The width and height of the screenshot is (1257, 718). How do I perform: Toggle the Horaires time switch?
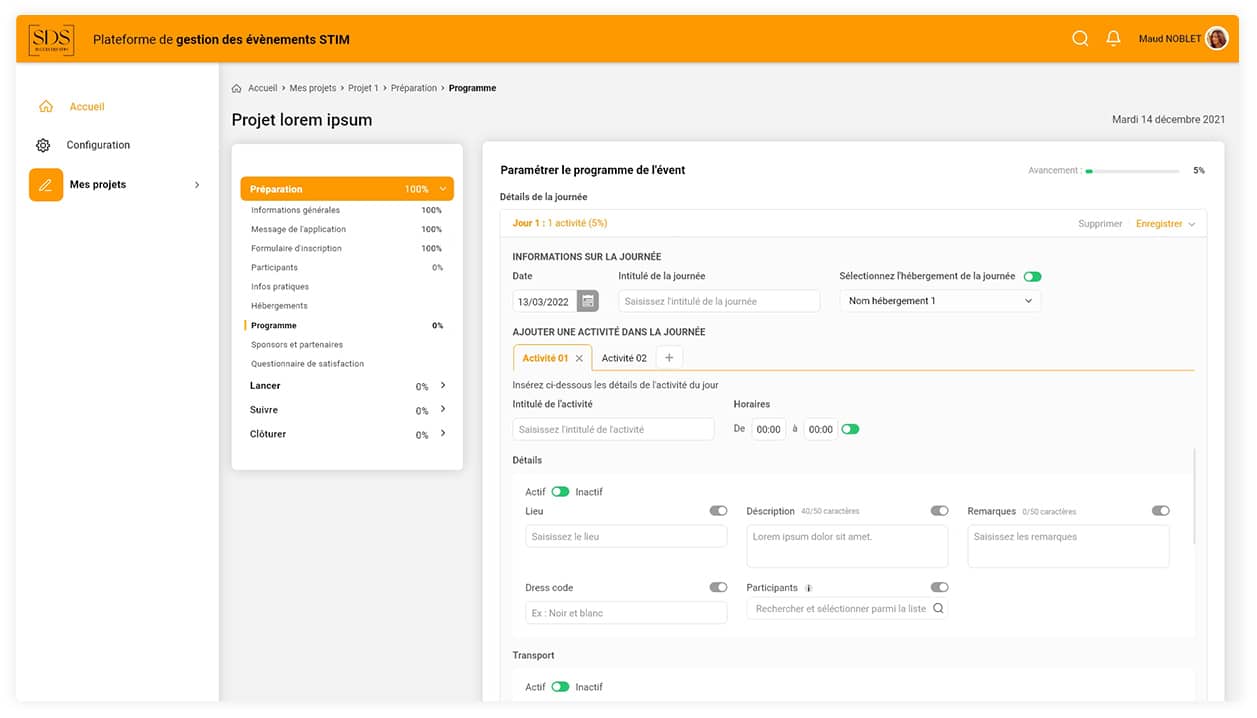(x=850, y=429)
